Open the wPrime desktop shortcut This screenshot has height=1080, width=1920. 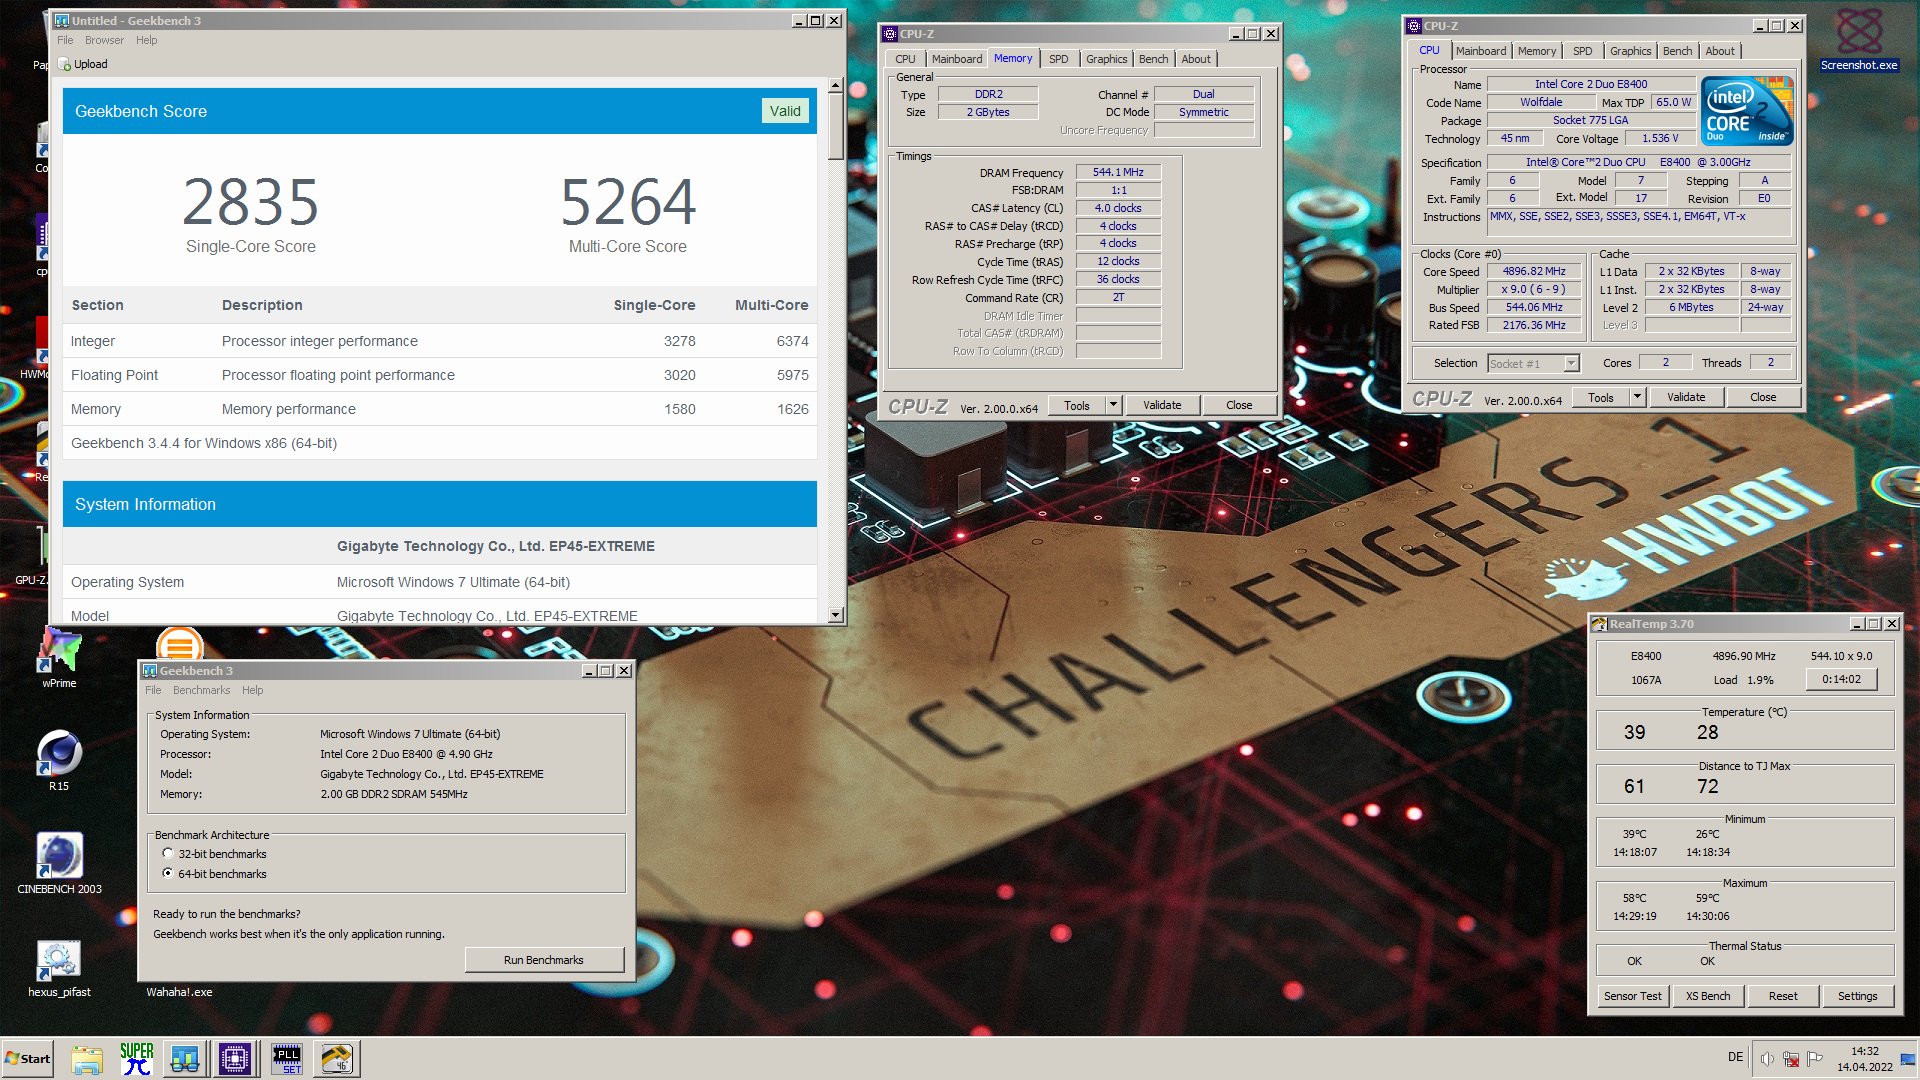click(x=59, y=657)
